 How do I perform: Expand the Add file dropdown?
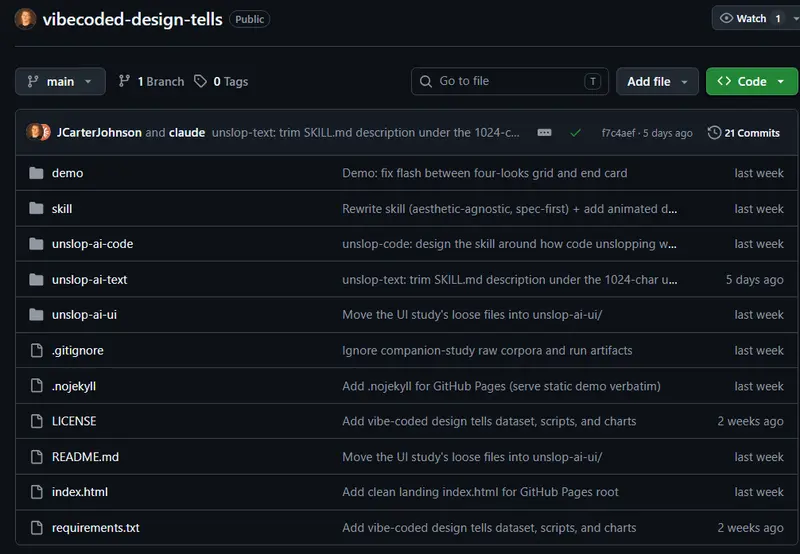click(x=657, y=82)
